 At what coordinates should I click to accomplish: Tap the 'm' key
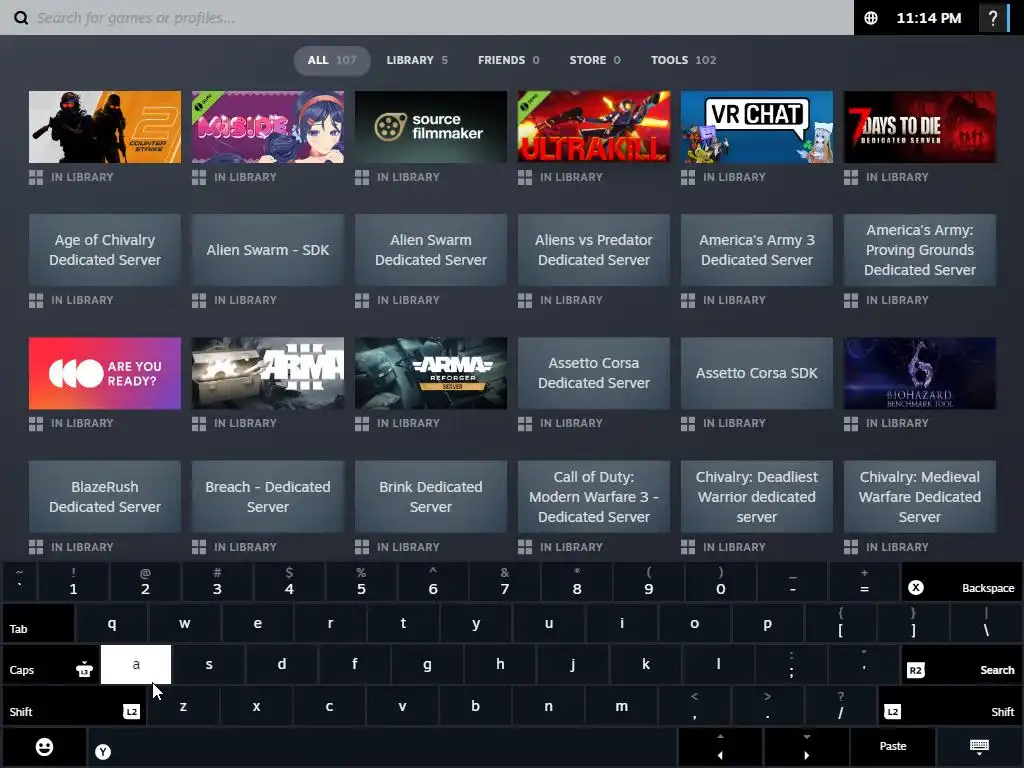coord(622,706)
